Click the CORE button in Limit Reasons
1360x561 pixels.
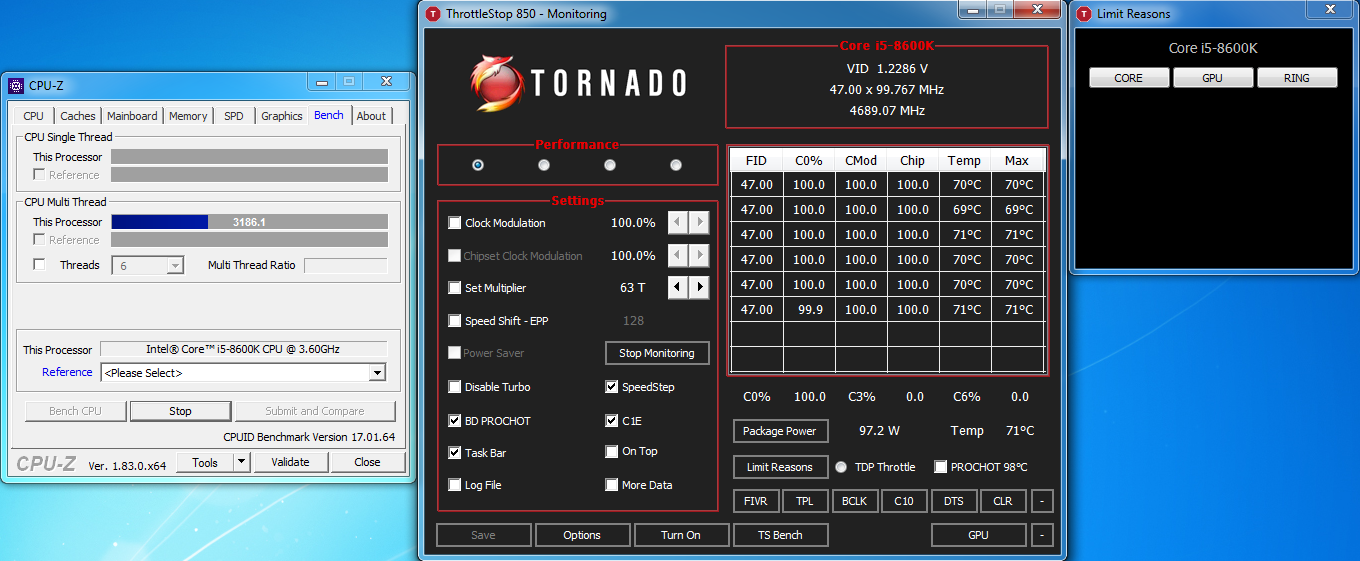click(1129, 78)
